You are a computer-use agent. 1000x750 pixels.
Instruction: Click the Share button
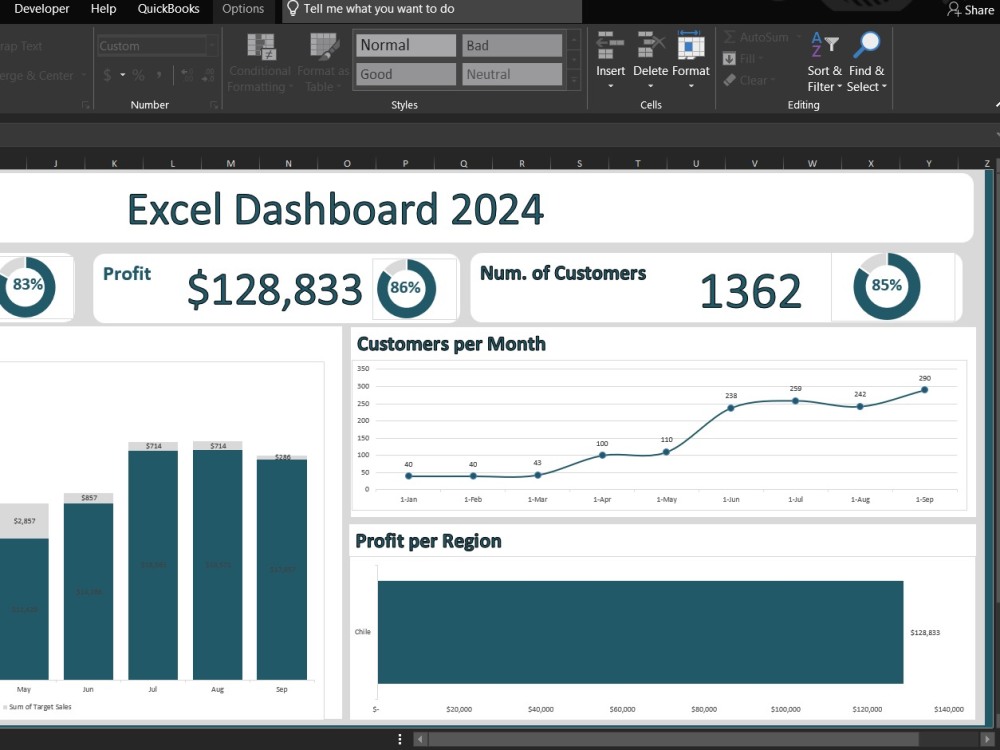tap(969, 9)
